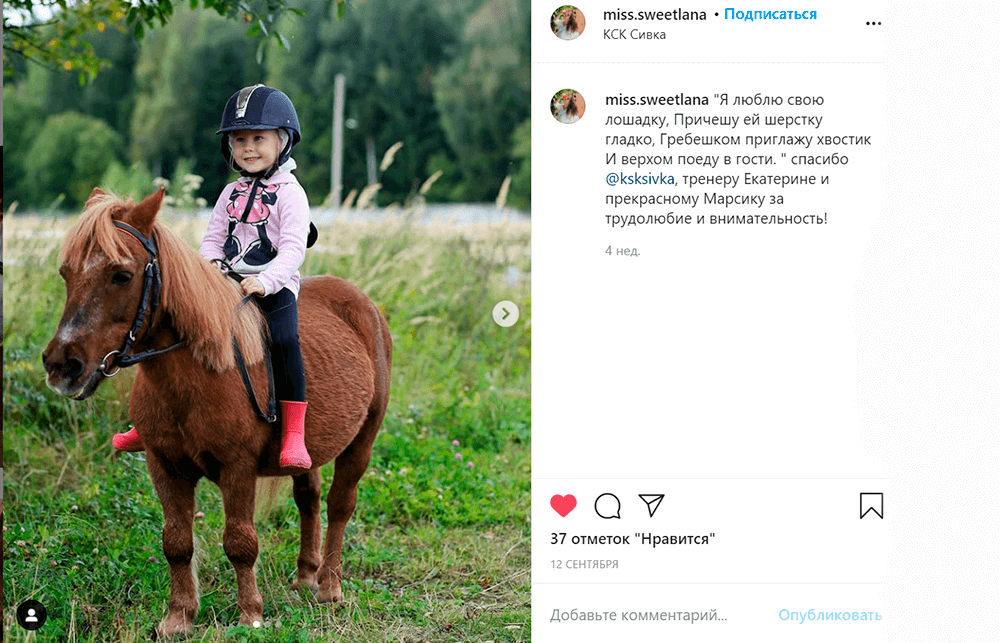Click the Опубликовать button

tap(830, 615)
